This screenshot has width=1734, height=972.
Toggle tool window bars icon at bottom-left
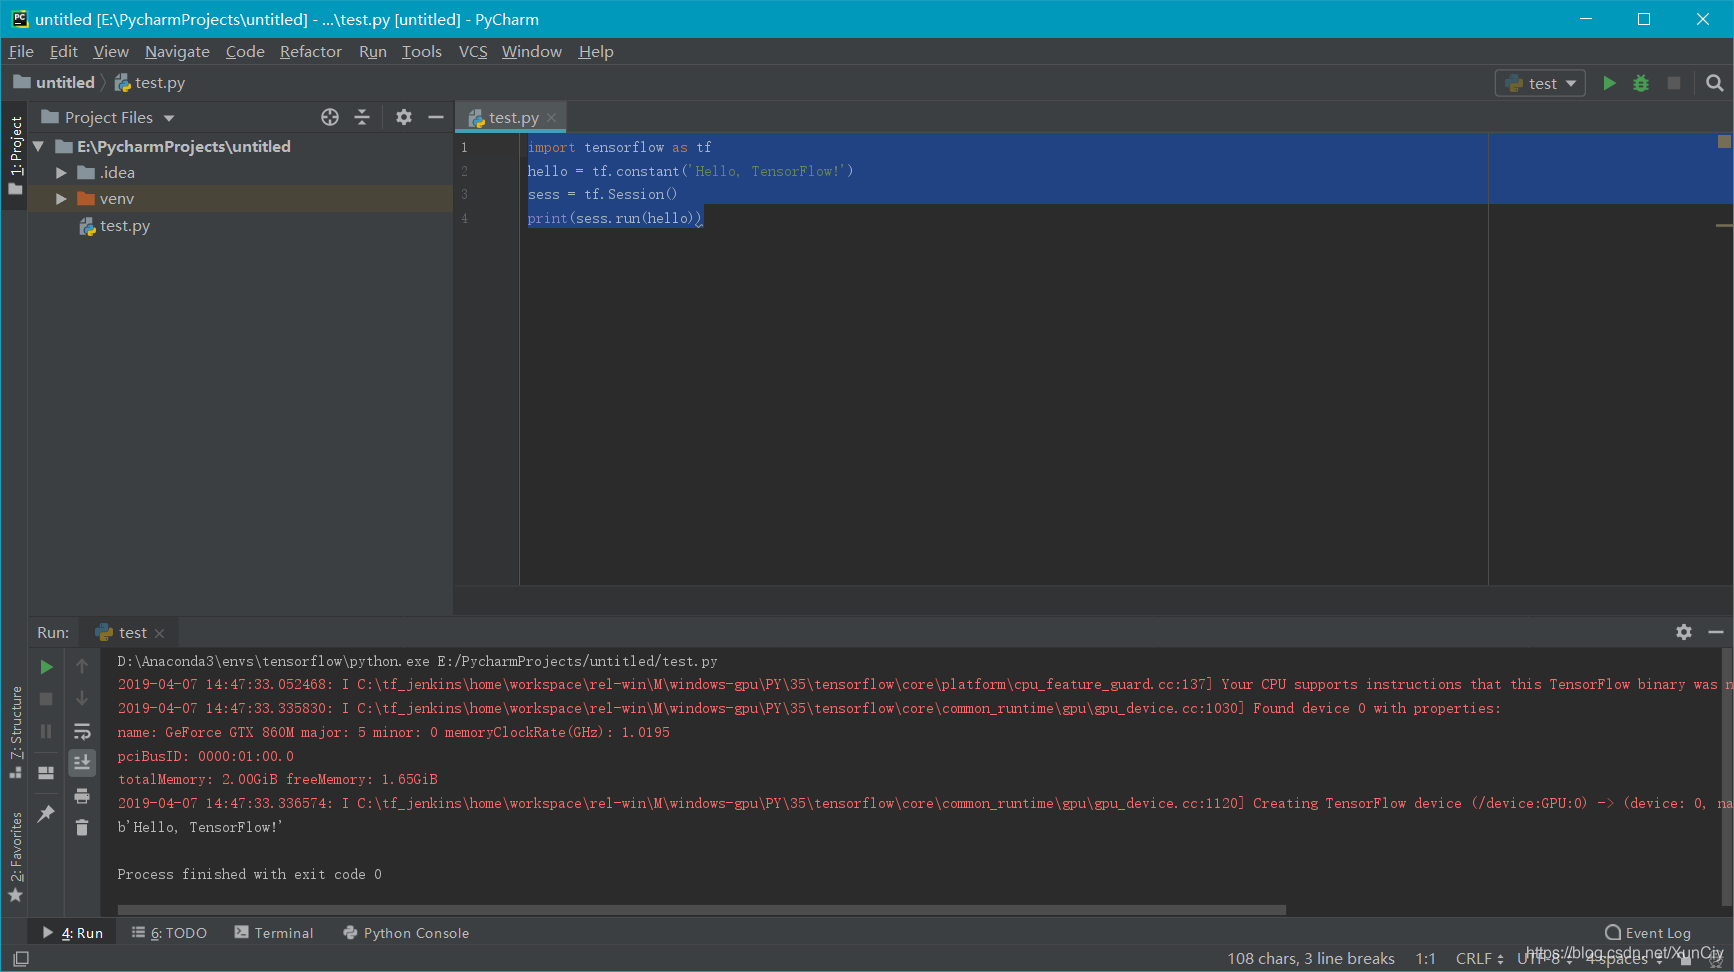tap(21, 958)
